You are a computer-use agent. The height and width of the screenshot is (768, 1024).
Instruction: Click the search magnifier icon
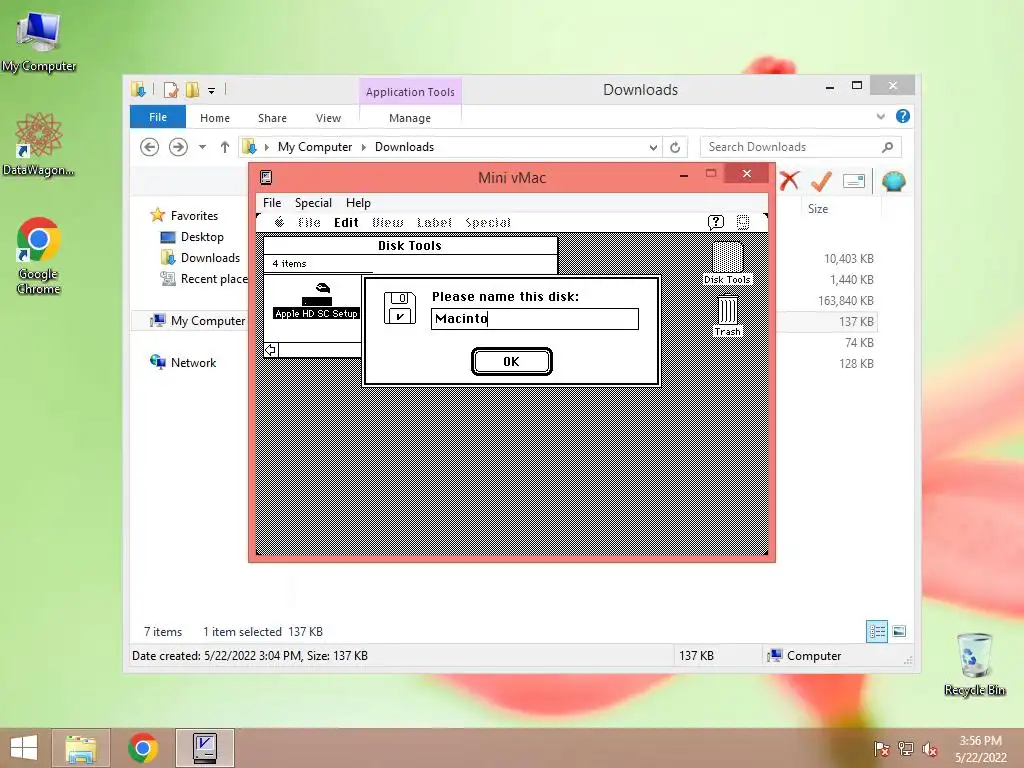(x=887, y=147)
